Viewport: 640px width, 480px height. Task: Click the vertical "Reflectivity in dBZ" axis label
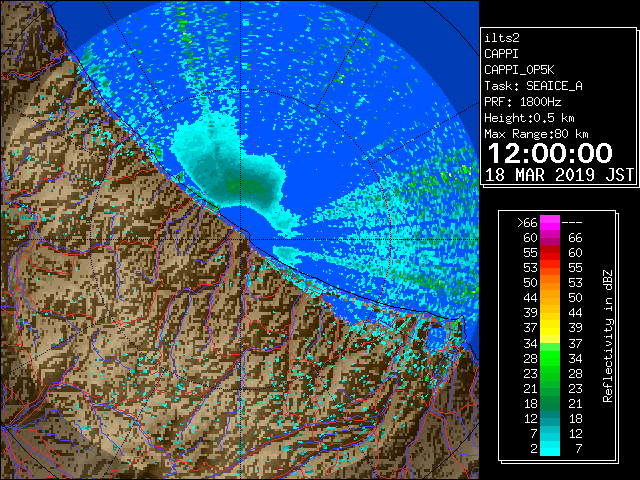coord(607,336)
